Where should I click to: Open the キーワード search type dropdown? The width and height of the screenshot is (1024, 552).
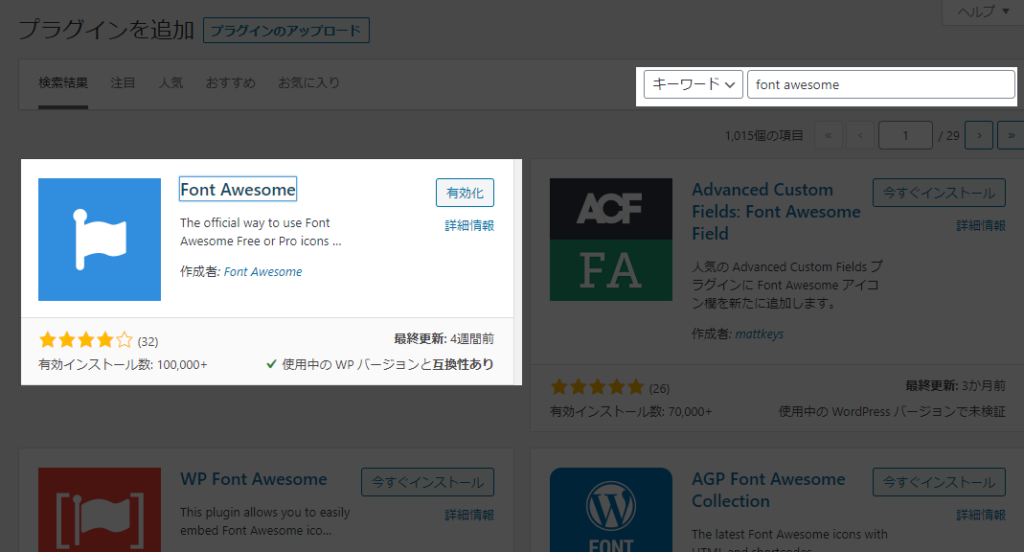click(x=693, y=85)
